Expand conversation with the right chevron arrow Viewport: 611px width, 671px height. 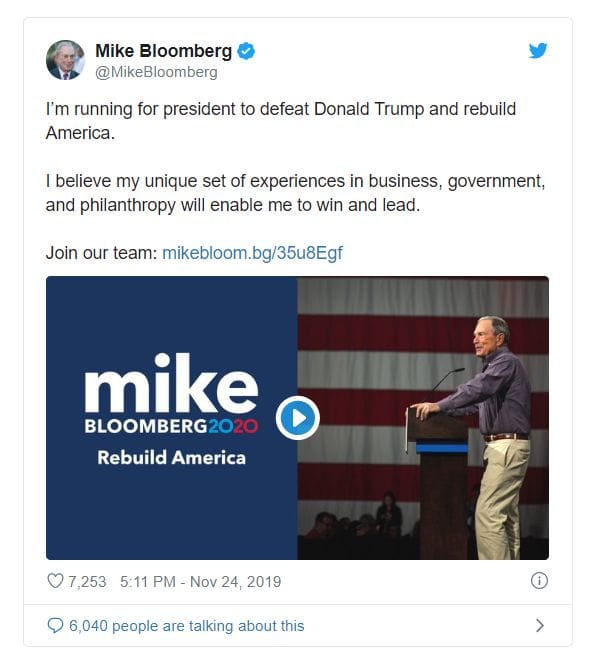(x=540, y=626)
